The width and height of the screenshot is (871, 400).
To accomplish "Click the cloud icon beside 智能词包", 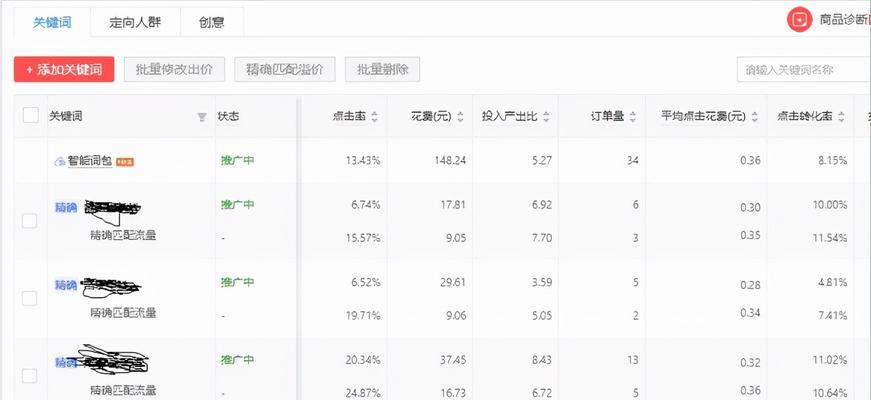I will (x=59, y=162).
